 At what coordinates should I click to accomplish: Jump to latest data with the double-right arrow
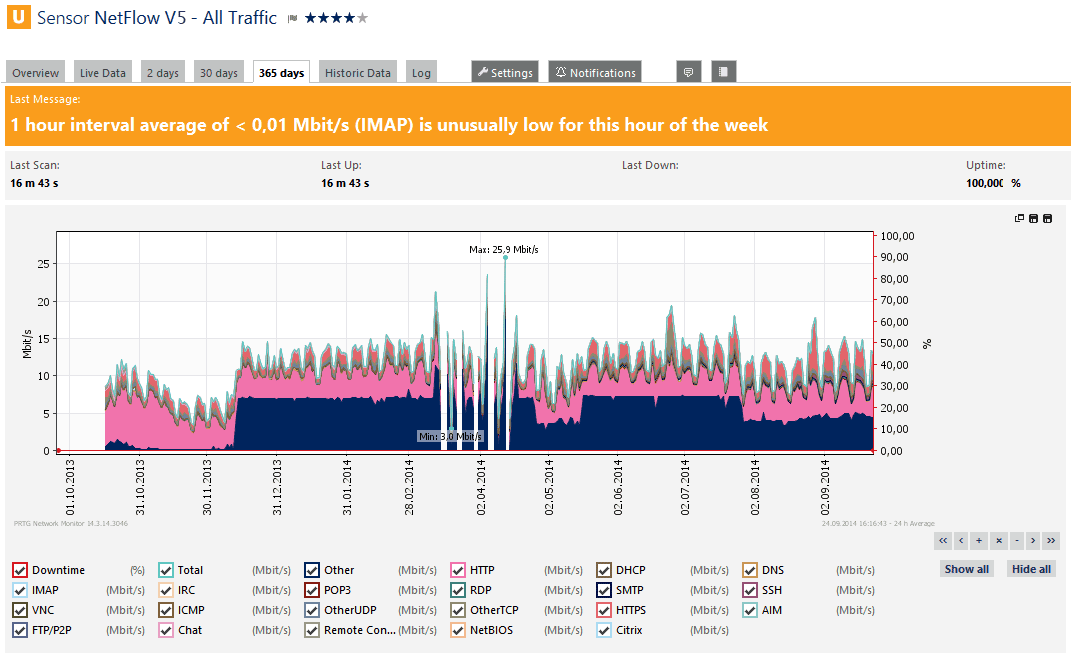[x=1051, y=540]
